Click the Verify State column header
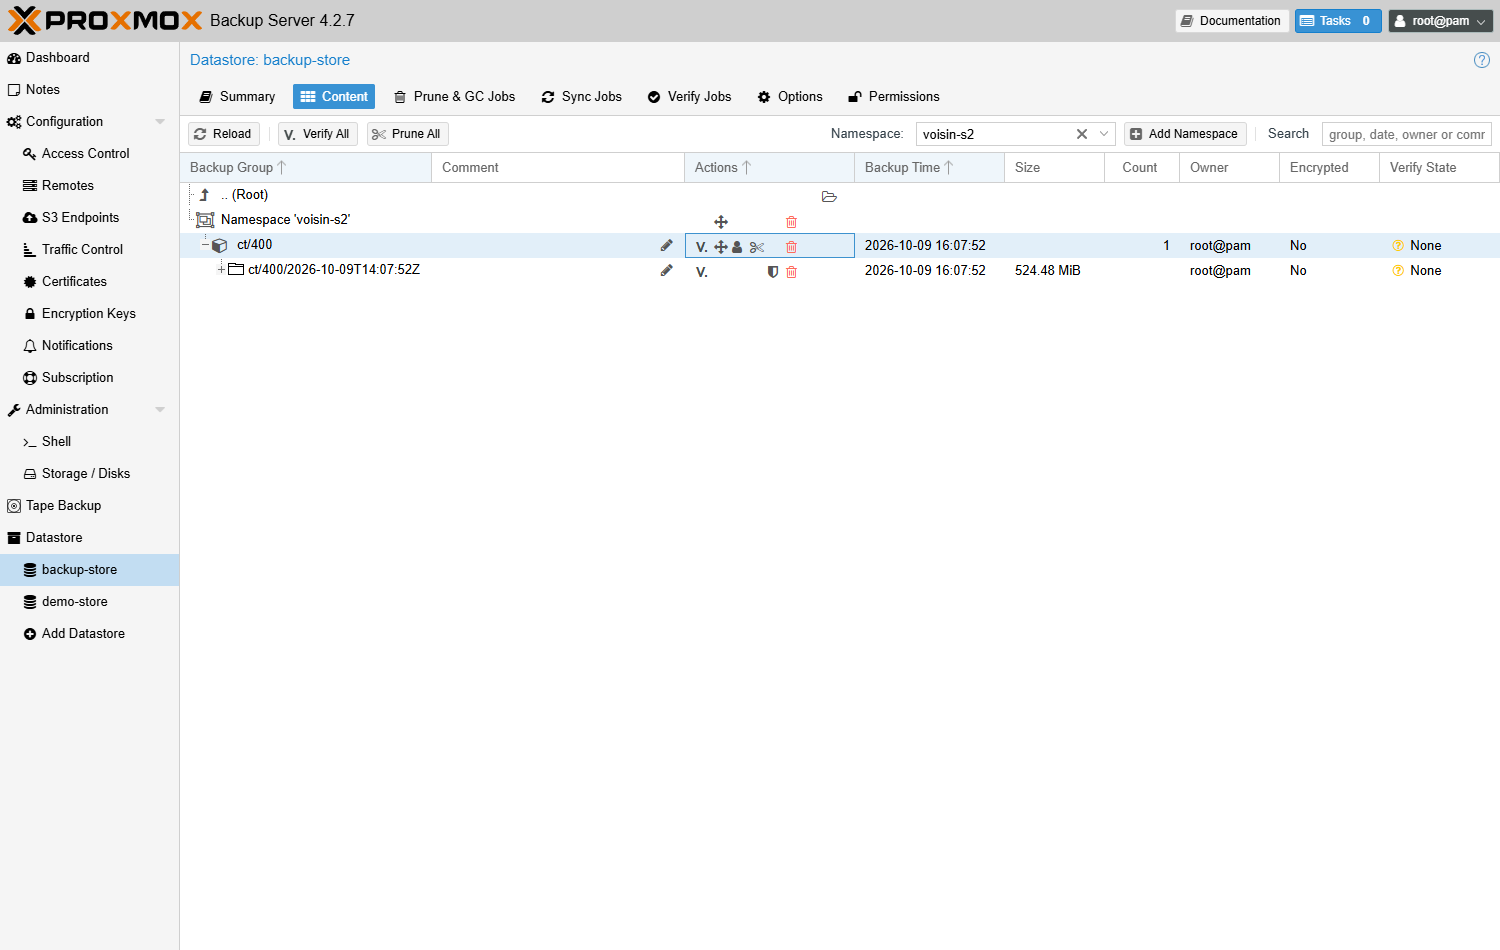 [x=1440, y=168]
